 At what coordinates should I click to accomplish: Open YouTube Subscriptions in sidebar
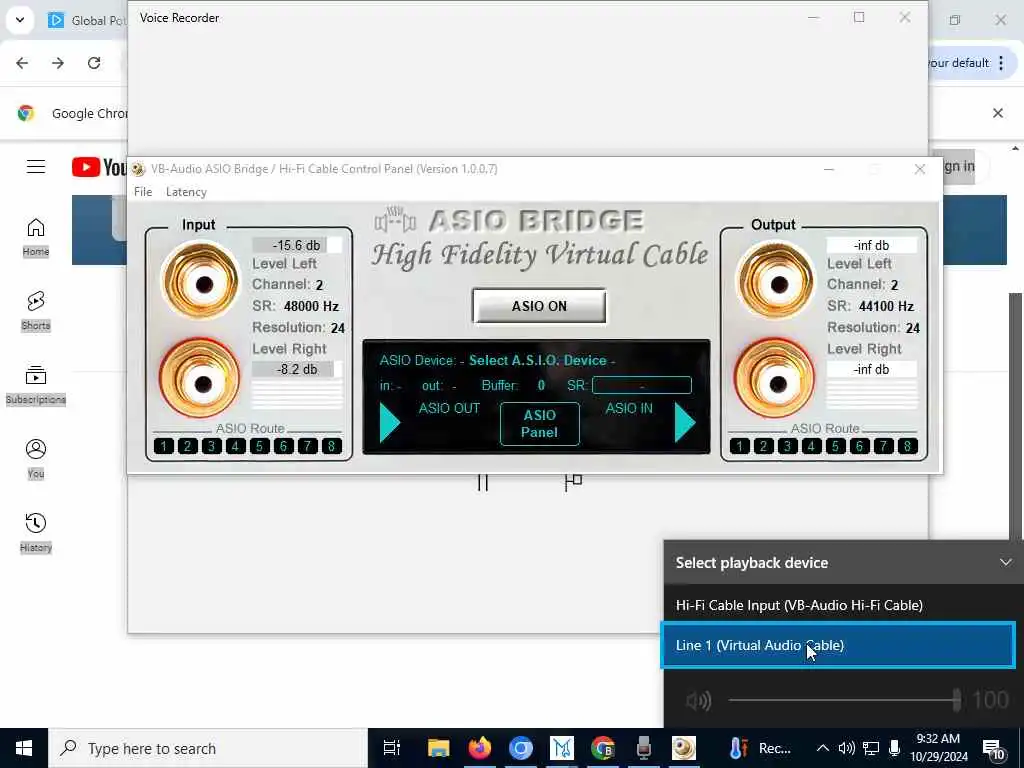coord(36,385)
